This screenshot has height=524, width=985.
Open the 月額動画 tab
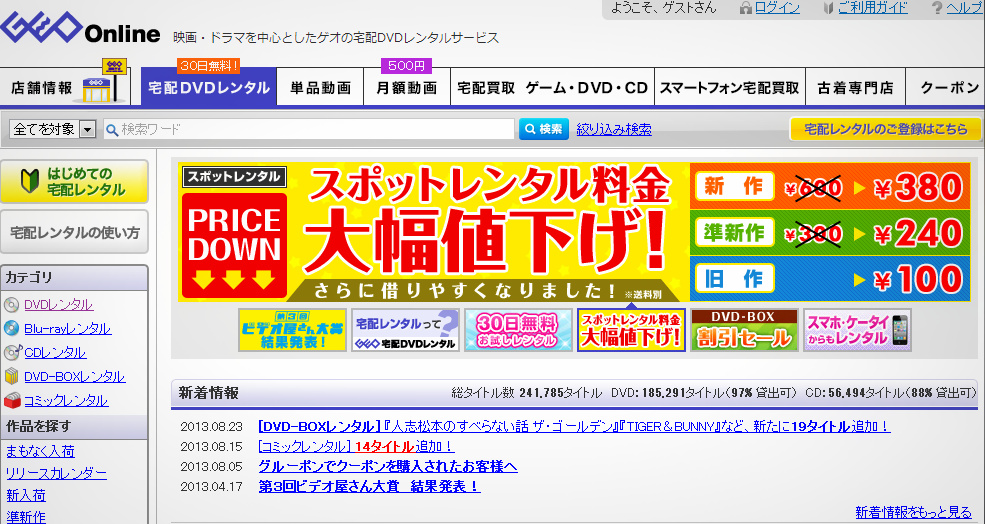pos(406,88)
